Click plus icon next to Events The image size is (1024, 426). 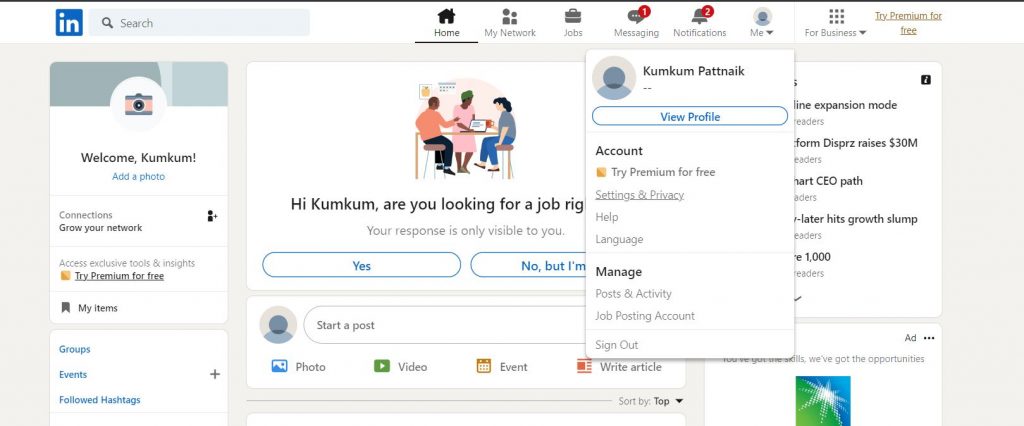(214, 374)
